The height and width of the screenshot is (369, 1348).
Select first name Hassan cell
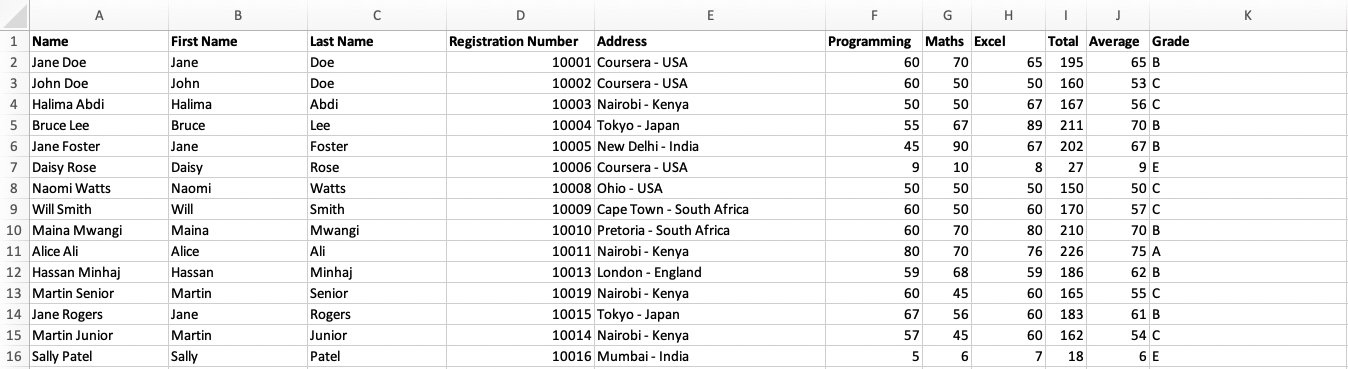pyautogui.click(x=238, y=272)
